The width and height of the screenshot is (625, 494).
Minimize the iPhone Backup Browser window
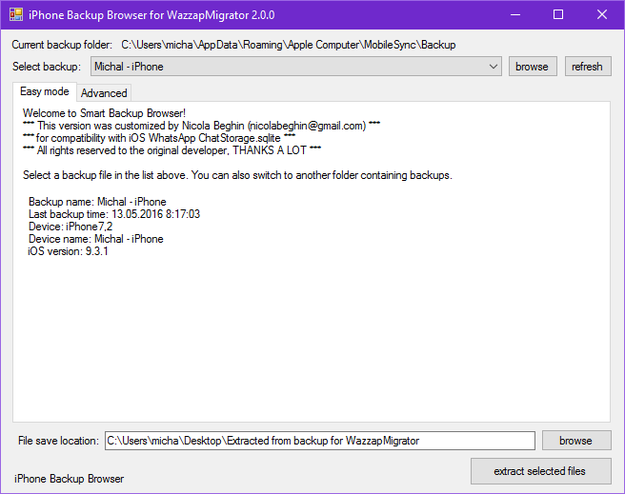[x=514, y=15]
